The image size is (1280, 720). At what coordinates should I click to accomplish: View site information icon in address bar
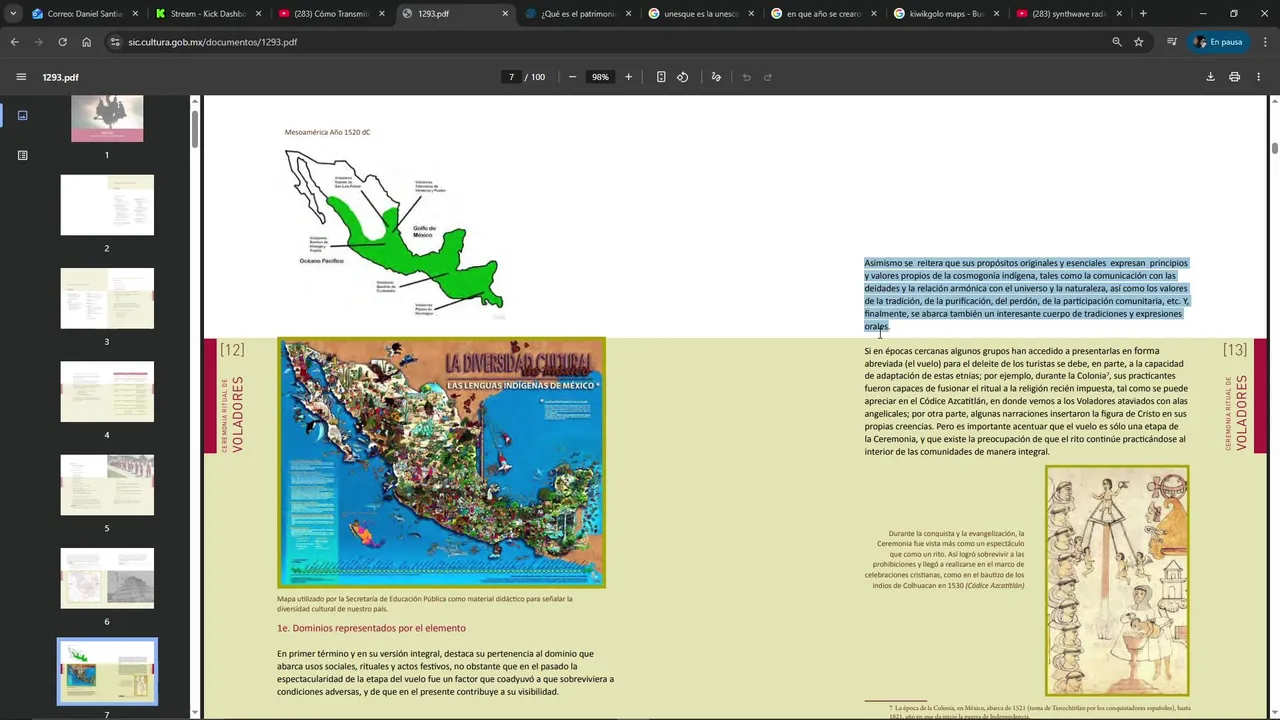pos(115,42)
